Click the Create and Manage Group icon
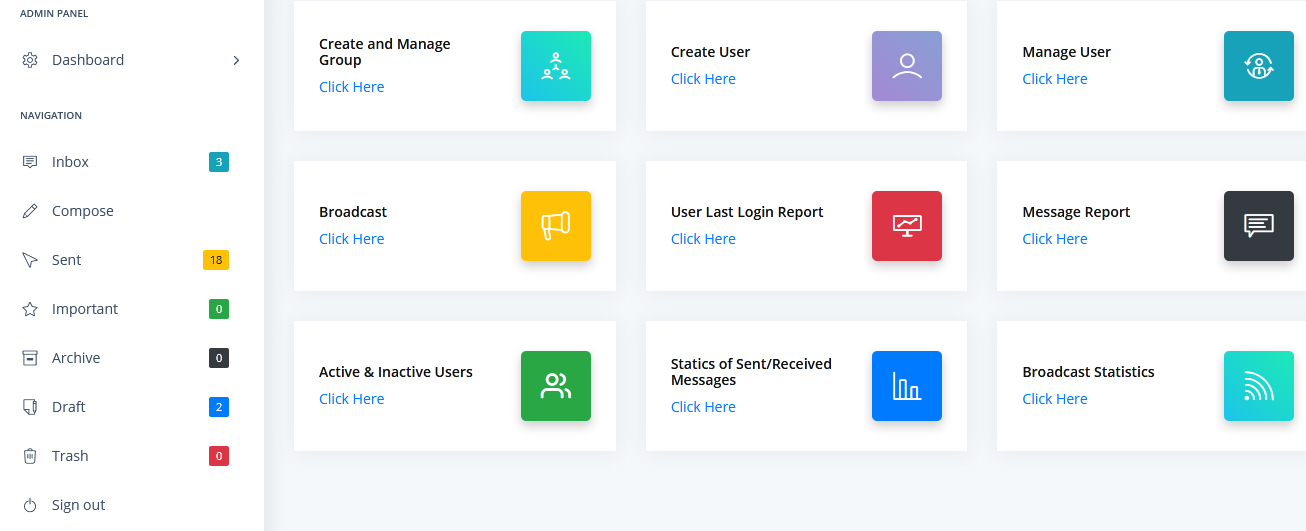The height and width of the screenshot is (531, 1306). click(555, 66)
